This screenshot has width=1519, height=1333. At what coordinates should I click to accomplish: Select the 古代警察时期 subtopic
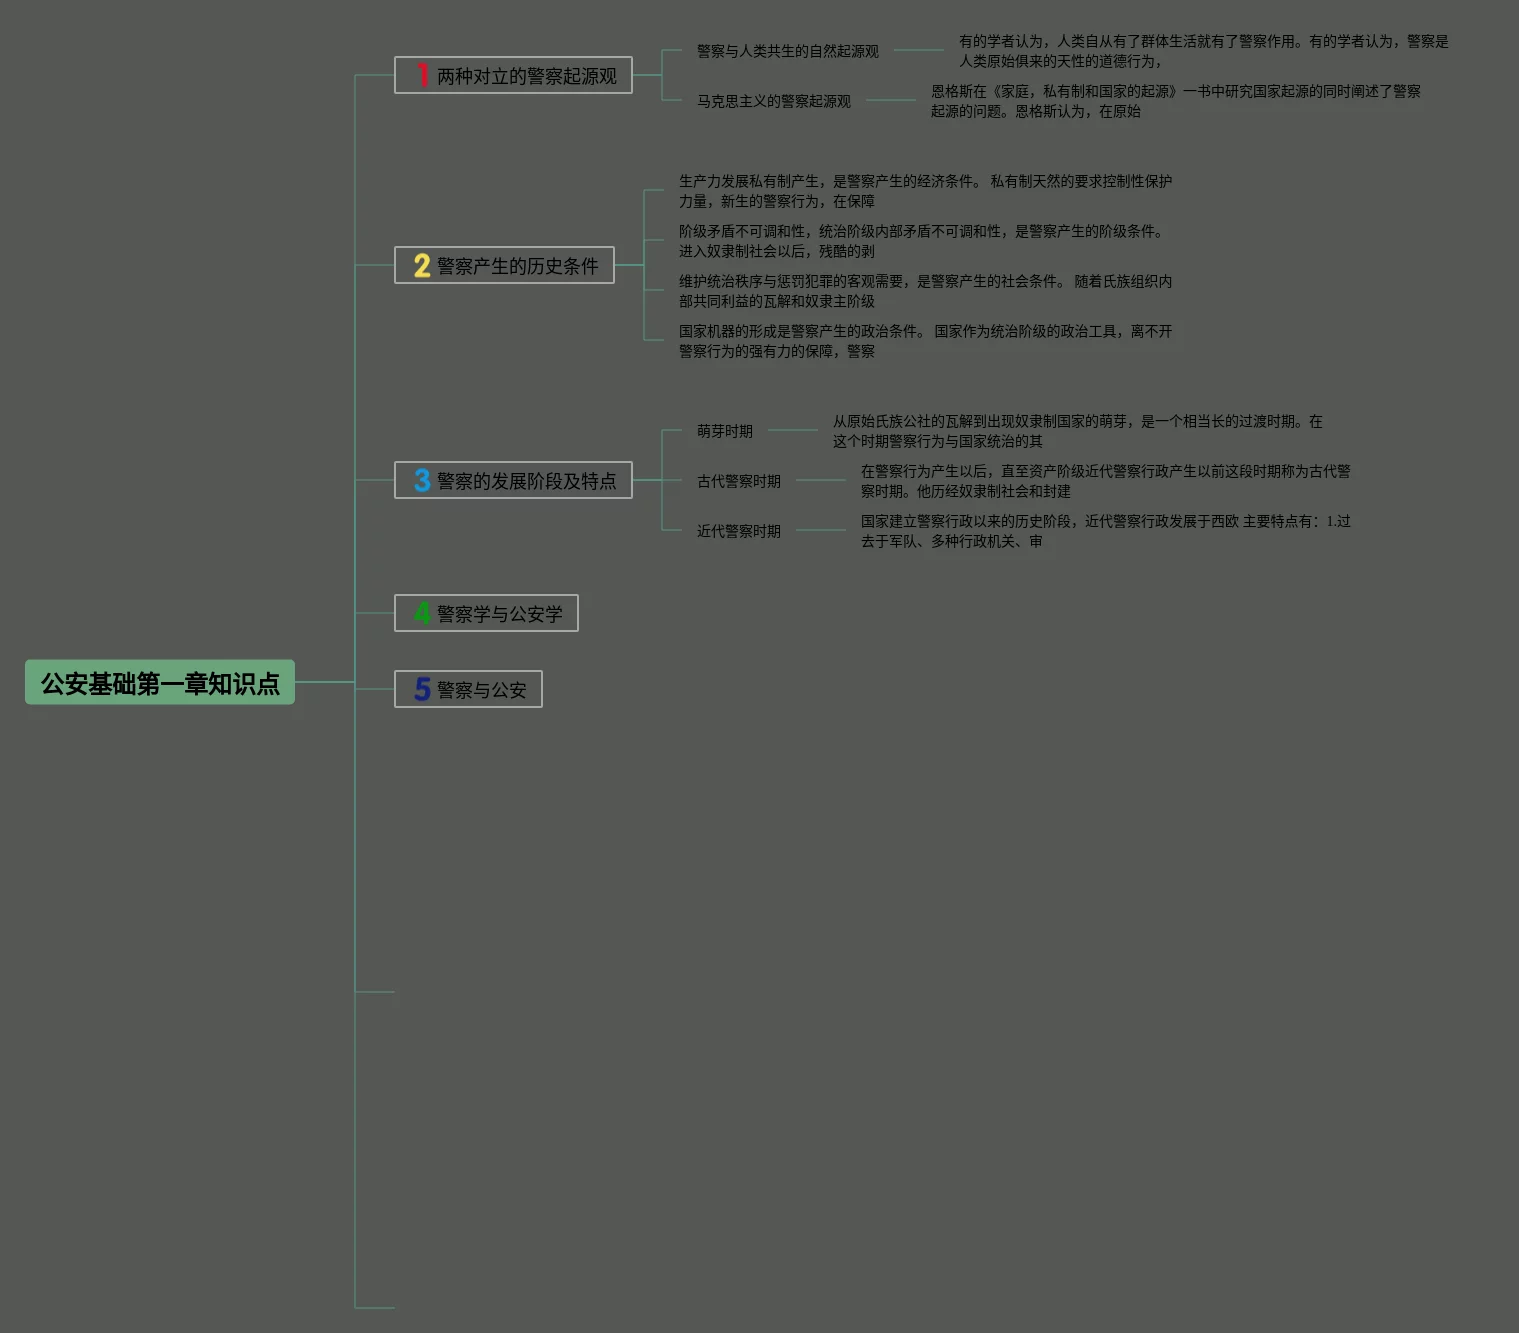[x=738, y=481]
